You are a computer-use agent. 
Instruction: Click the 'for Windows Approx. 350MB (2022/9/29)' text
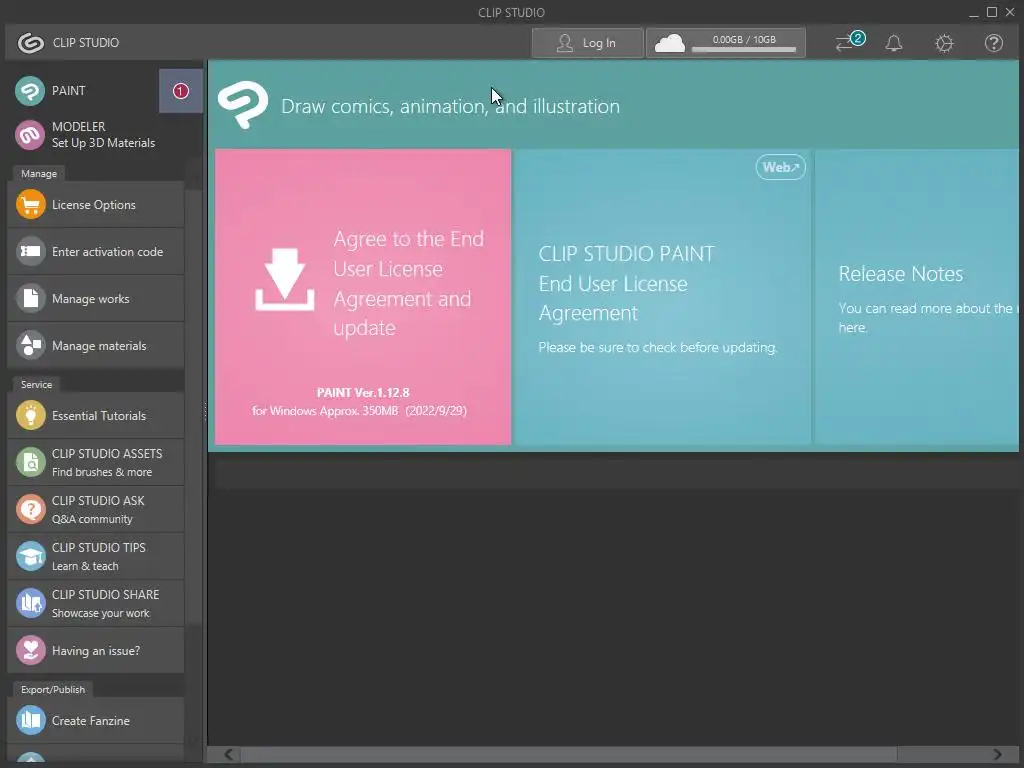pyautogui.click(x=359, y=411)
